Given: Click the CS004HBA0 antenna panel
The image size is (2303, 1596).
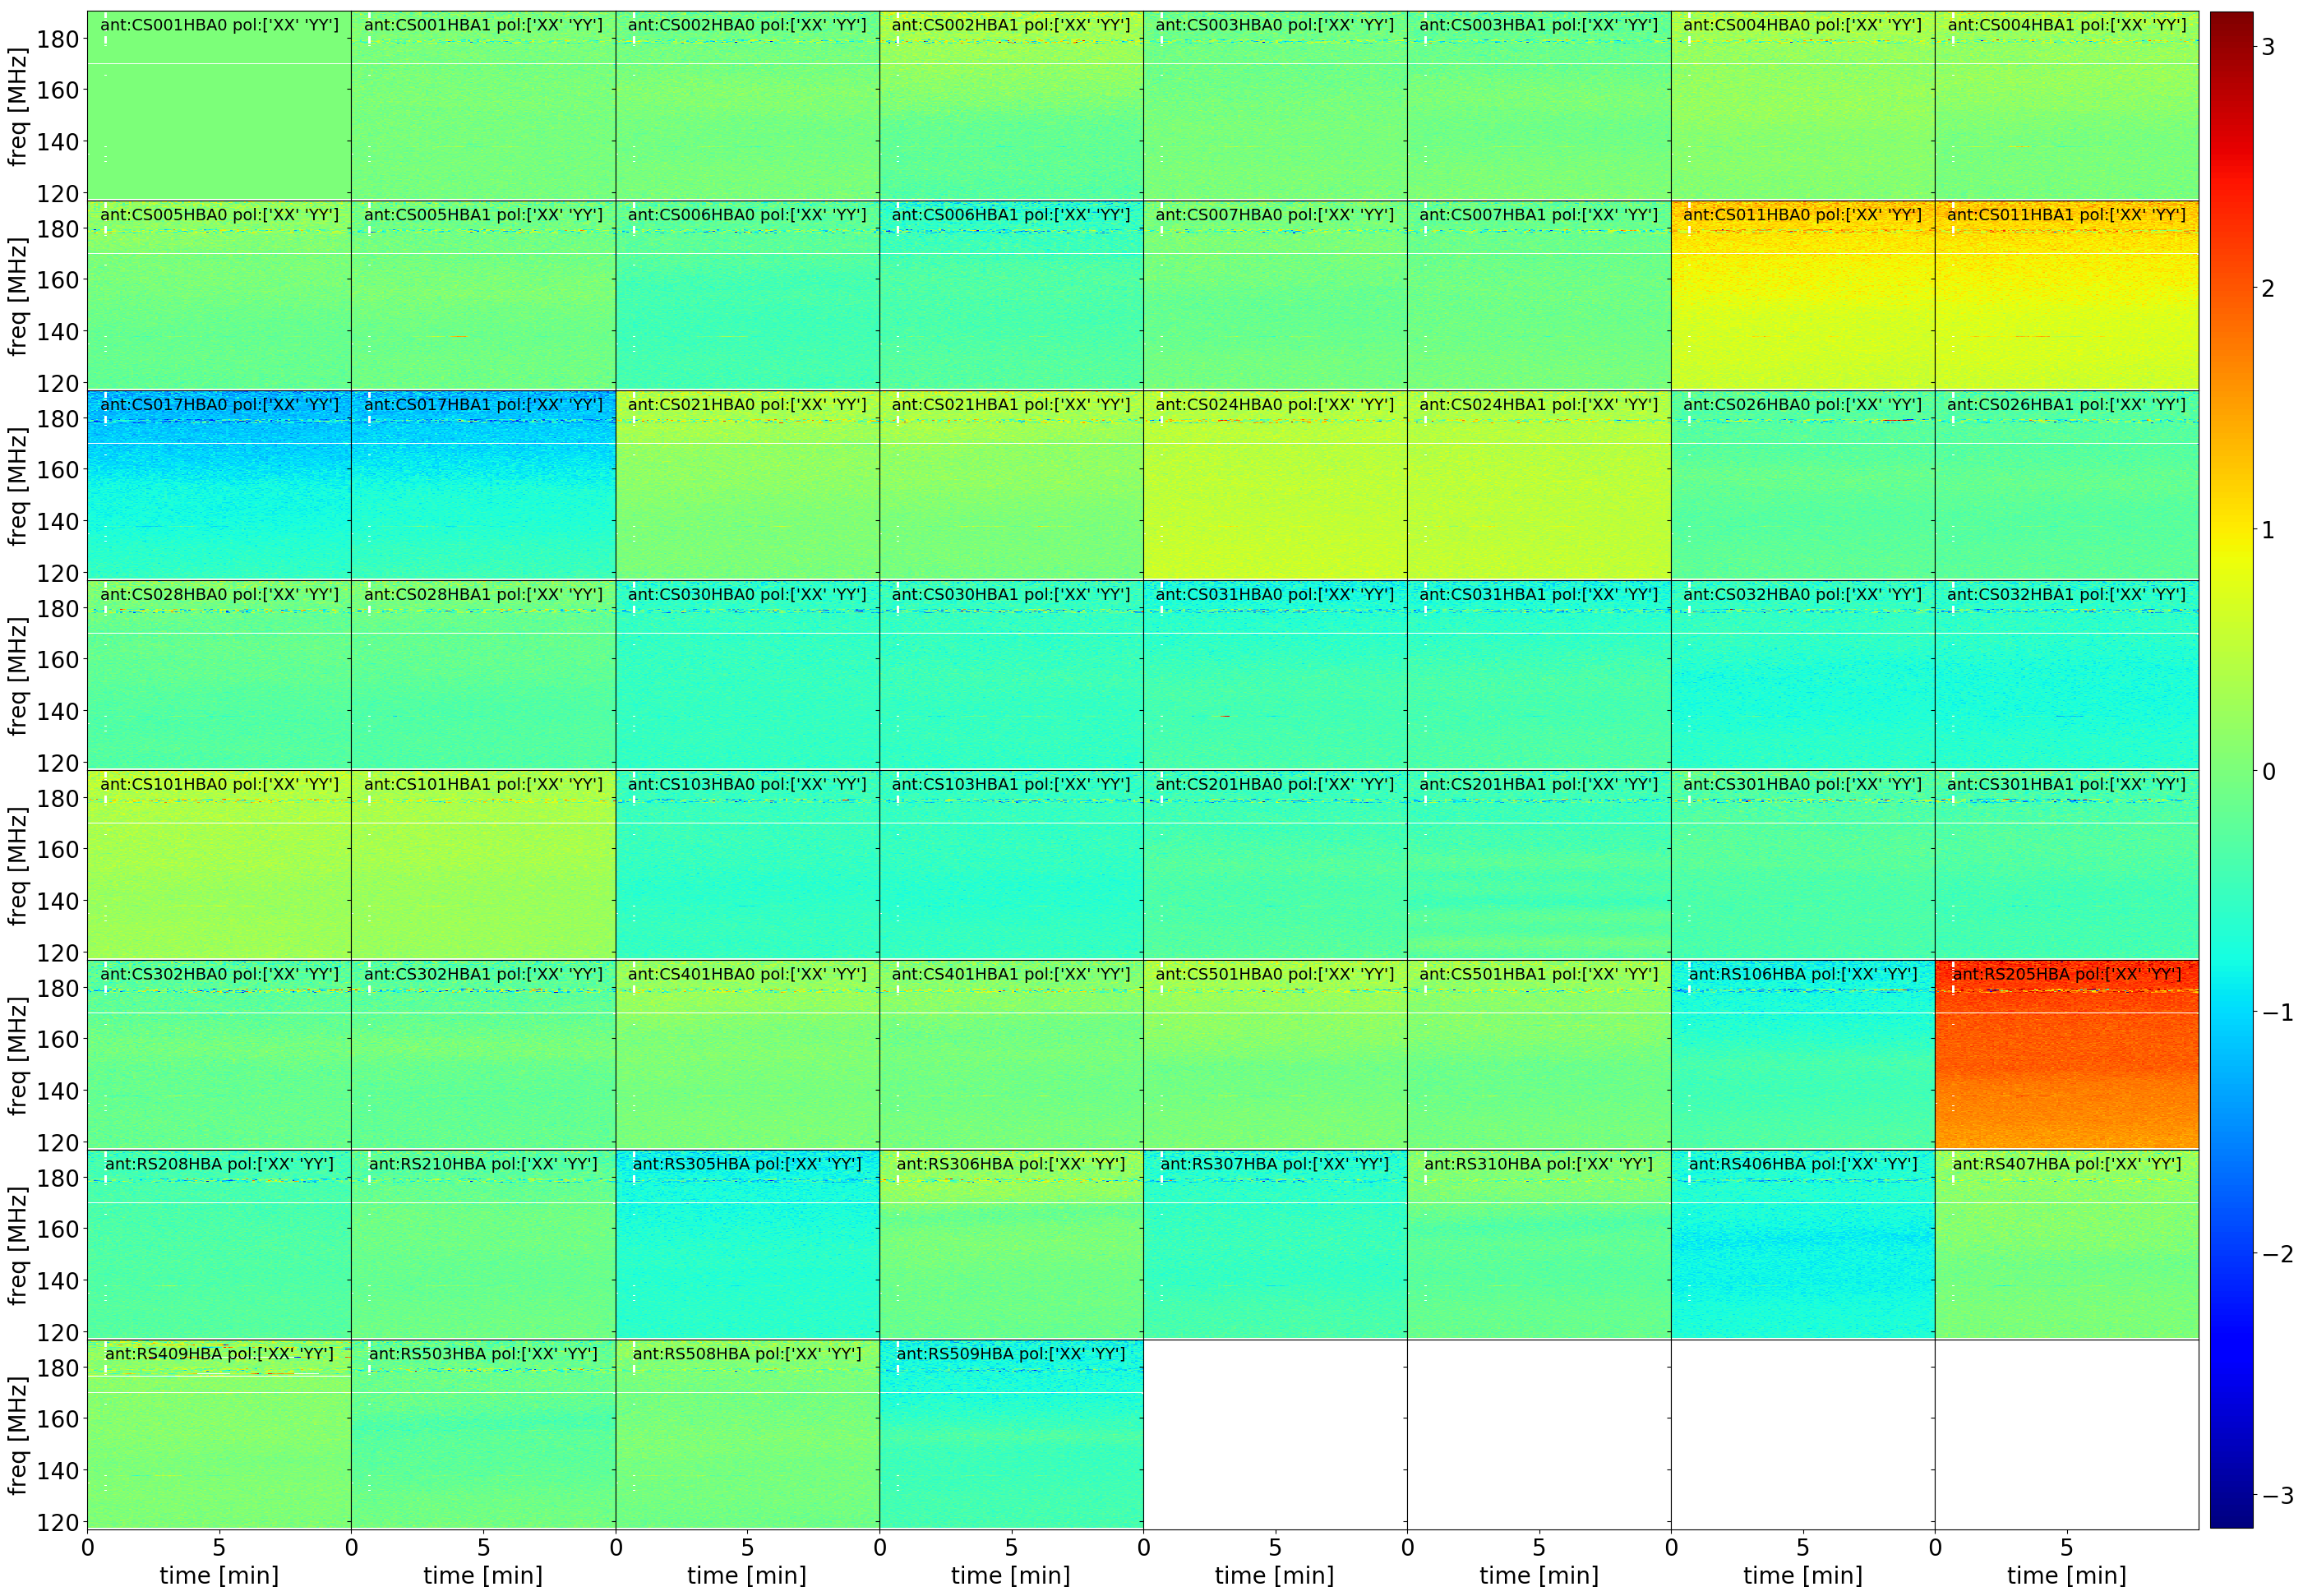Looking at the screenshot, I should coord(1803,105).
